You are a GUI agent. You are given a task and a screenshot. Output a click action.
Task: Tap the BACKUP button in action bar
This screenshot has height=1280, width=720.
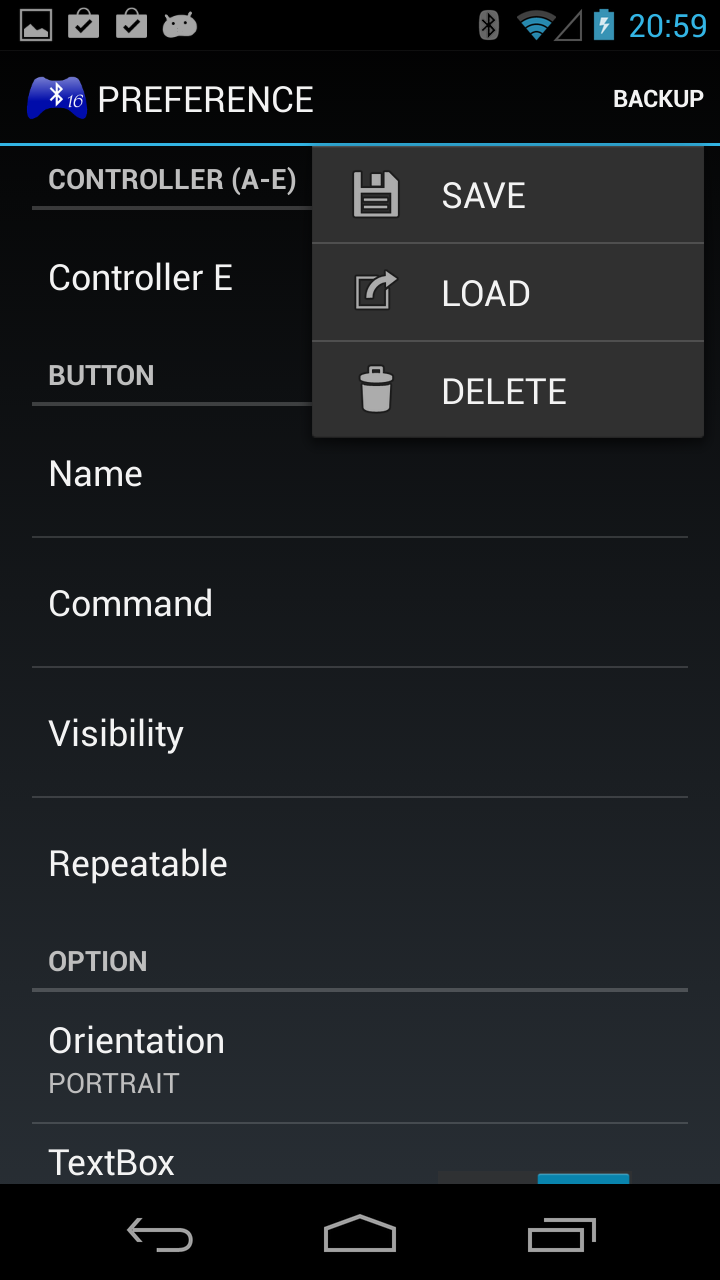658,99
